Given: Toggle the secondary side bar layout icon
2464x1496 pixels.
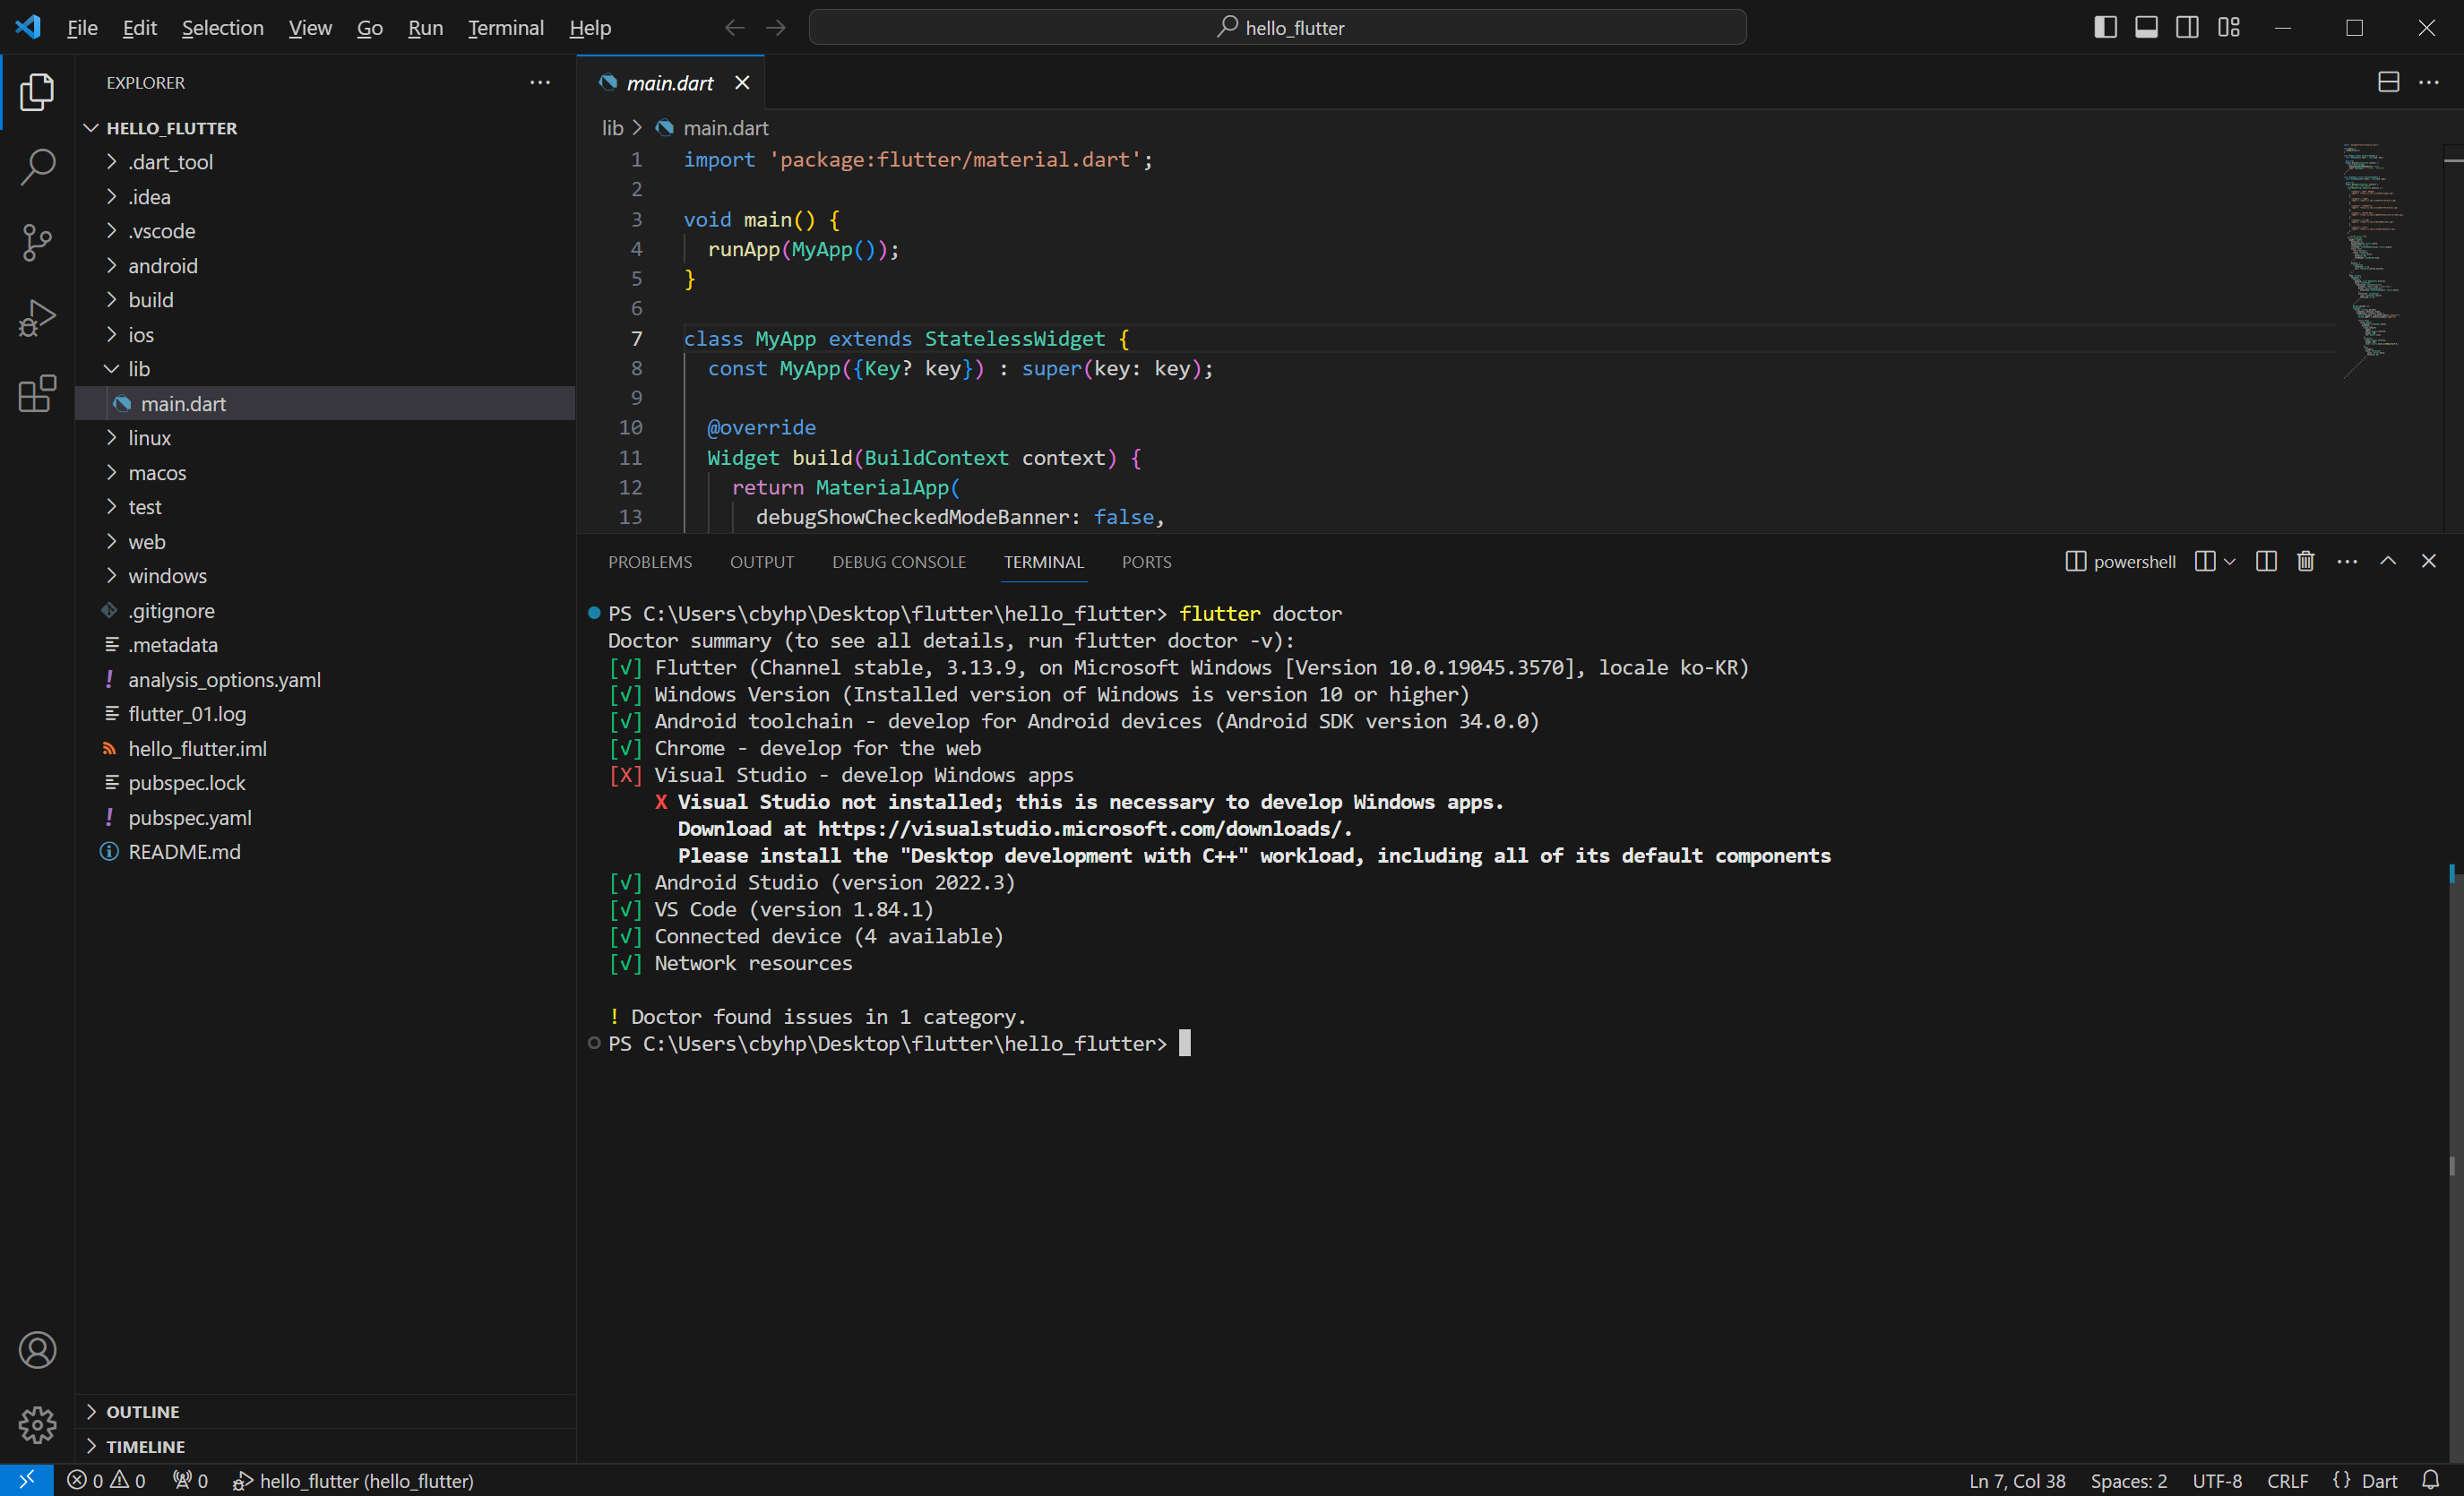Looking at the screenshot, I should coord(2187,27).
